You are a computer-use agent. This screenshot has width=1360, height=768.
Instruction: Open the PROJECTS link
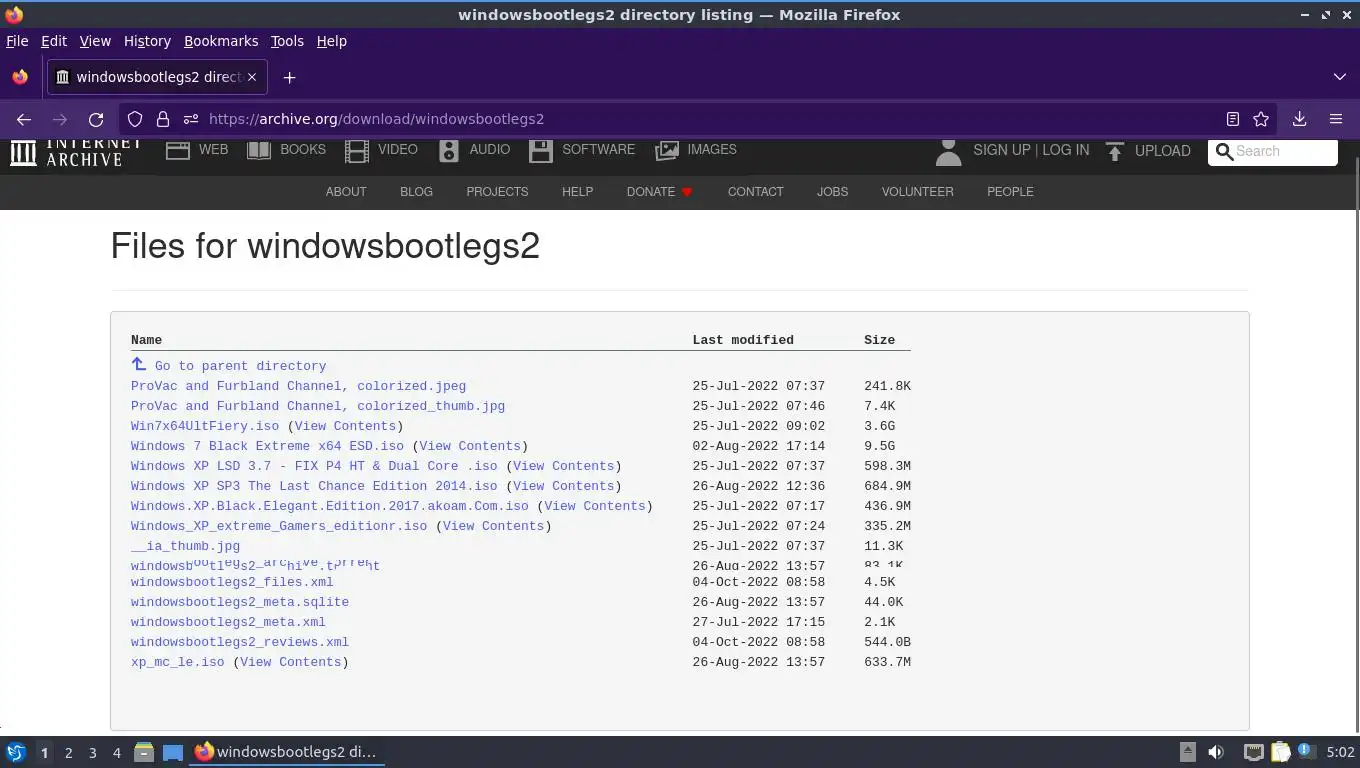497,191
